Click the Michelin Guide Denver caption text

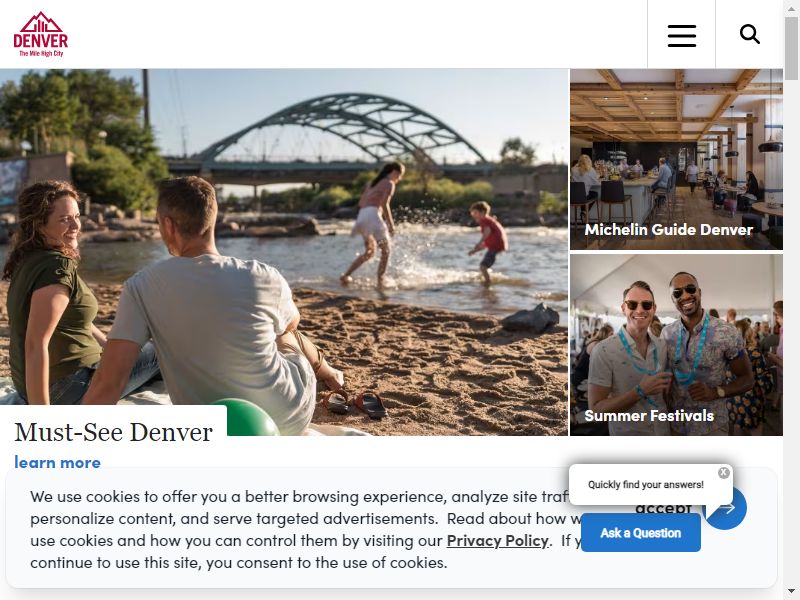click(x=669, y=230)
